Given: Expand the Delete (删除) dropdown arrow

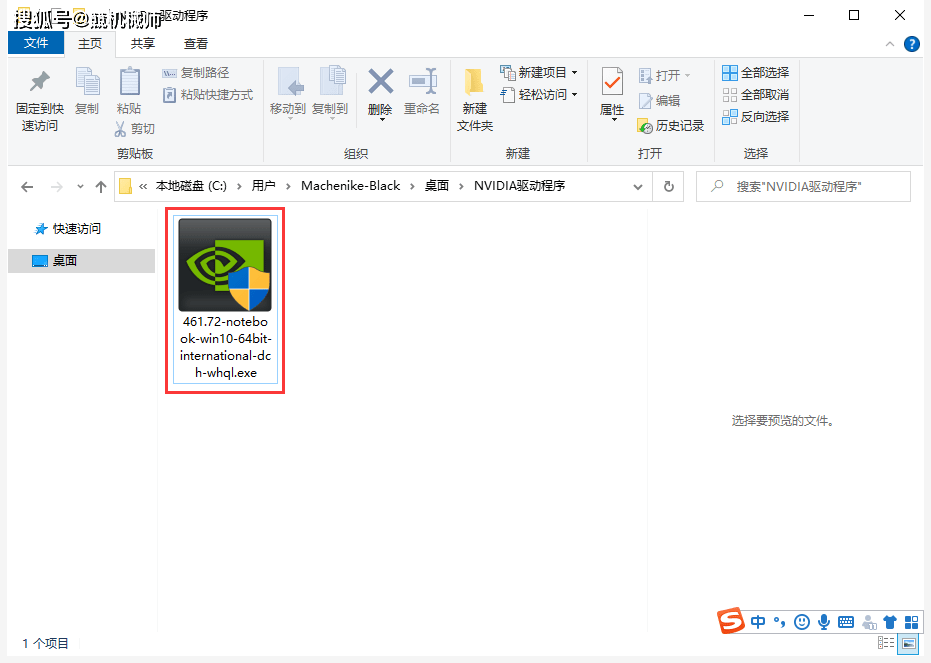Looking at the screenshot, I should [x=381, y=120].
